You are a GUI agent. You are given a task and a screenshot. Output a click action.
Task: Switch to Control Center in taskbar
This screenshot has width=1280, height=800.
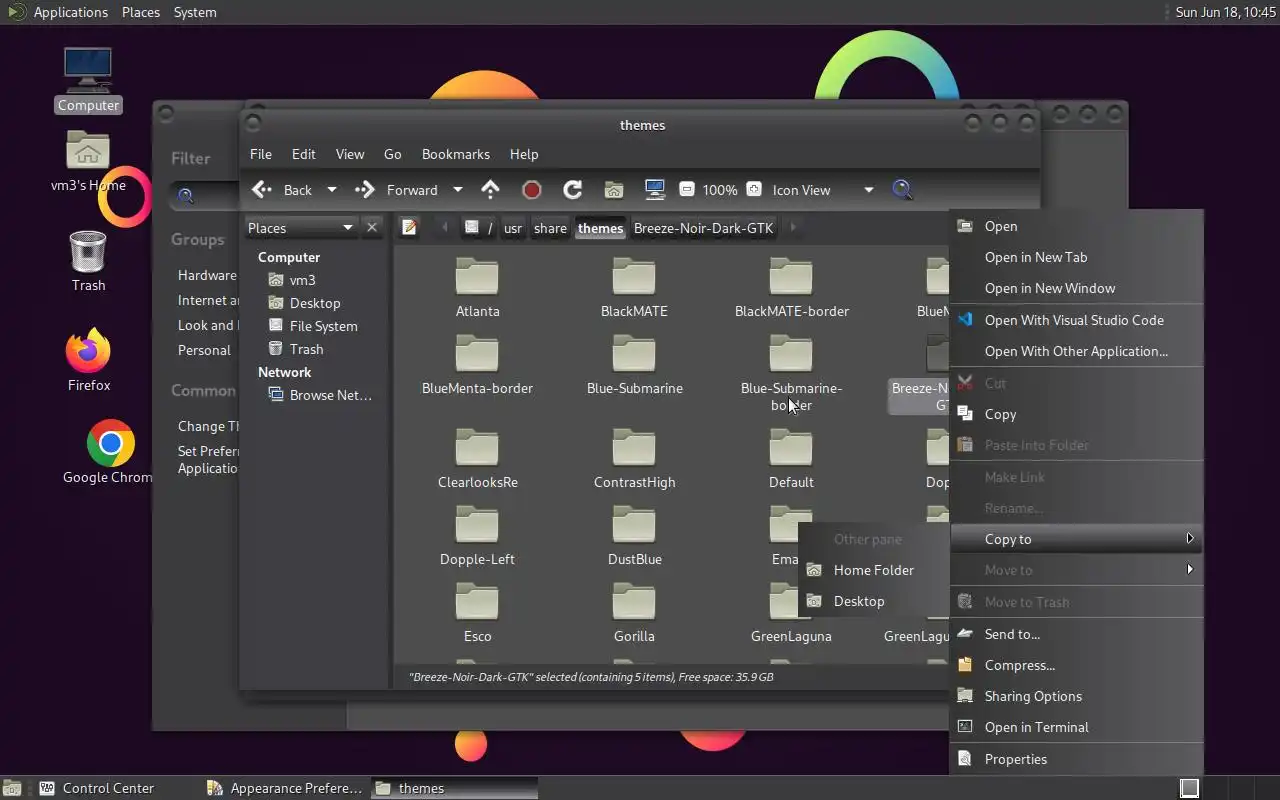108,788
